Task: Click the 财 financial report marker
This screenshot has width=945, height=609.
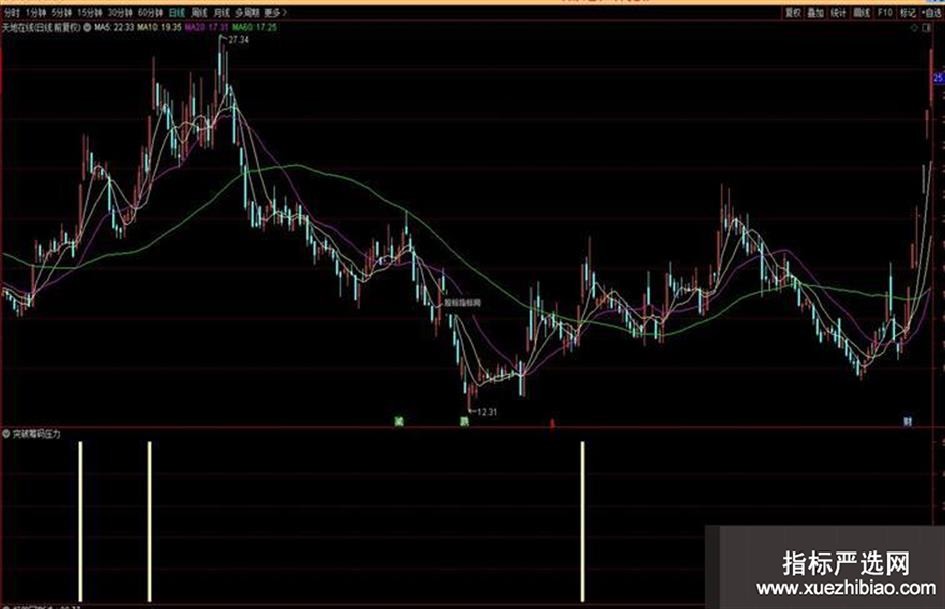Action: tap(908, 421)
